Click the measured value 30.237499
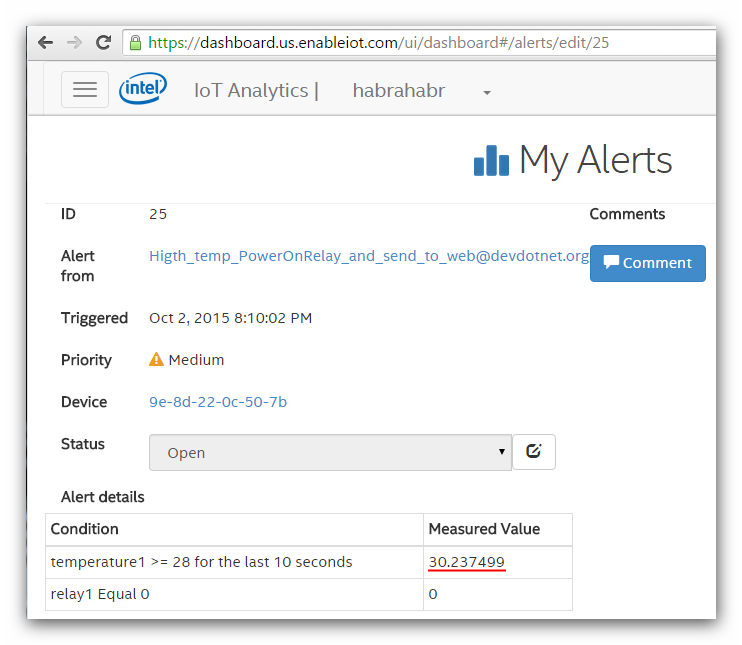742x645 pixels. pyautogui.click(x=467, y=562)
